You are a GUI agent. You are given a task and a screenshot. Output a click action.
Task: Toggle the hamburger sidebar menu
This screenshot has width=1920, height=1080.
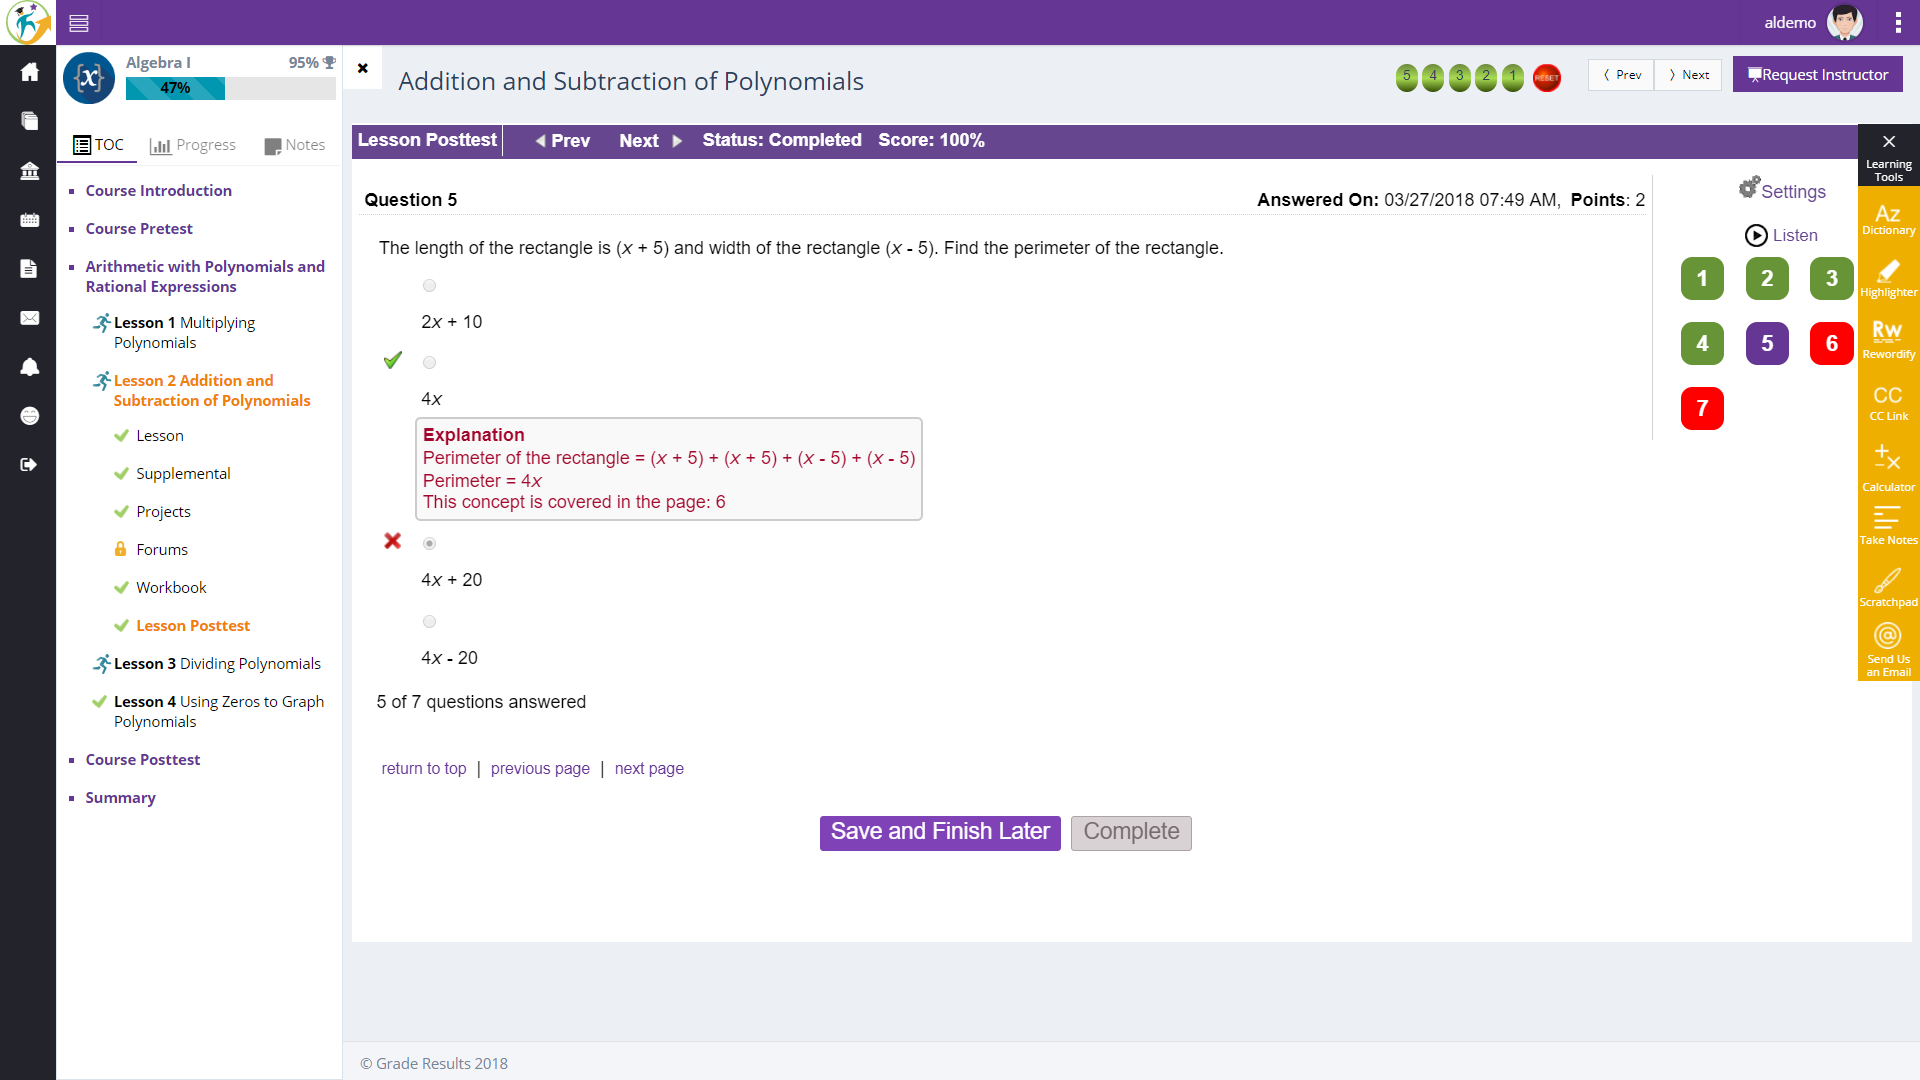coord(79,22)
